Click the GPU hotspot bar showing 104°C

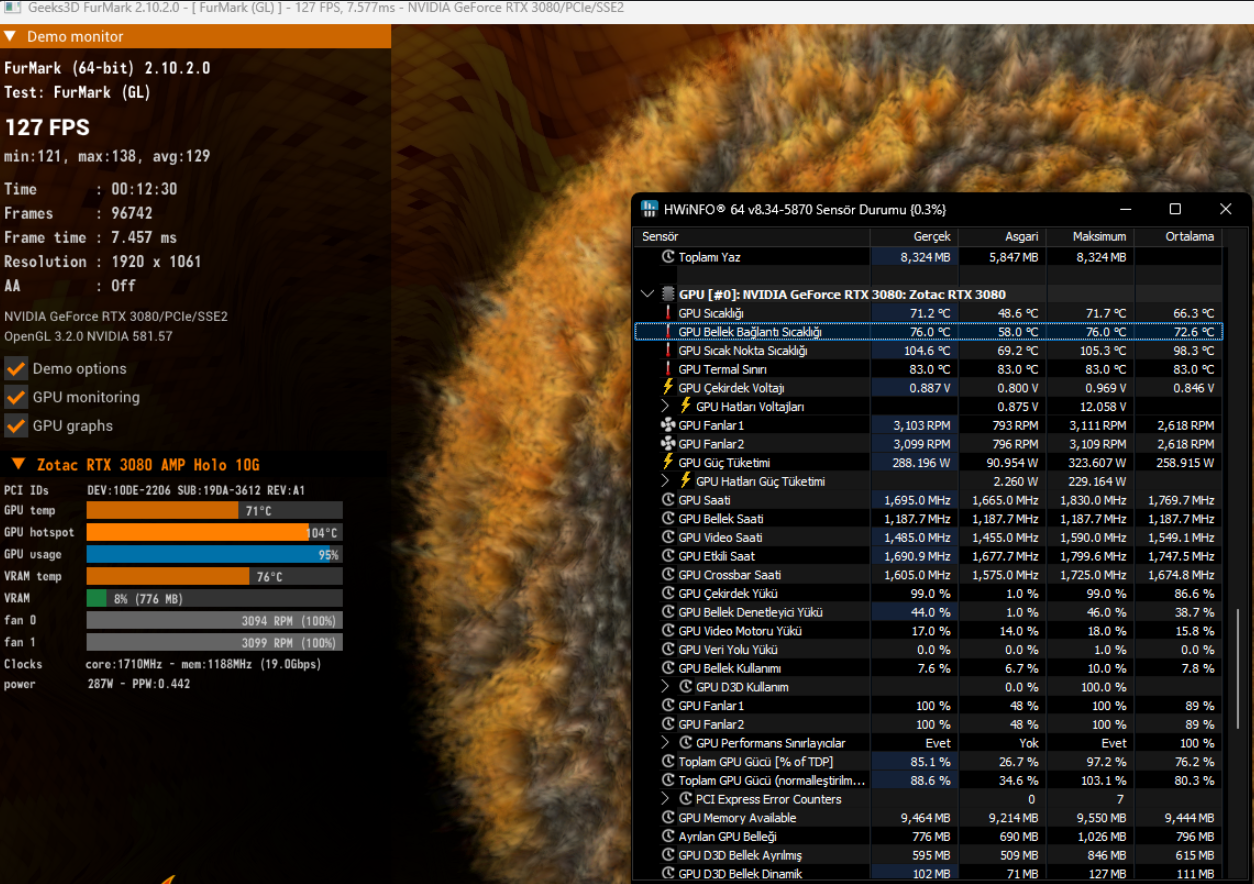(214, 533)
